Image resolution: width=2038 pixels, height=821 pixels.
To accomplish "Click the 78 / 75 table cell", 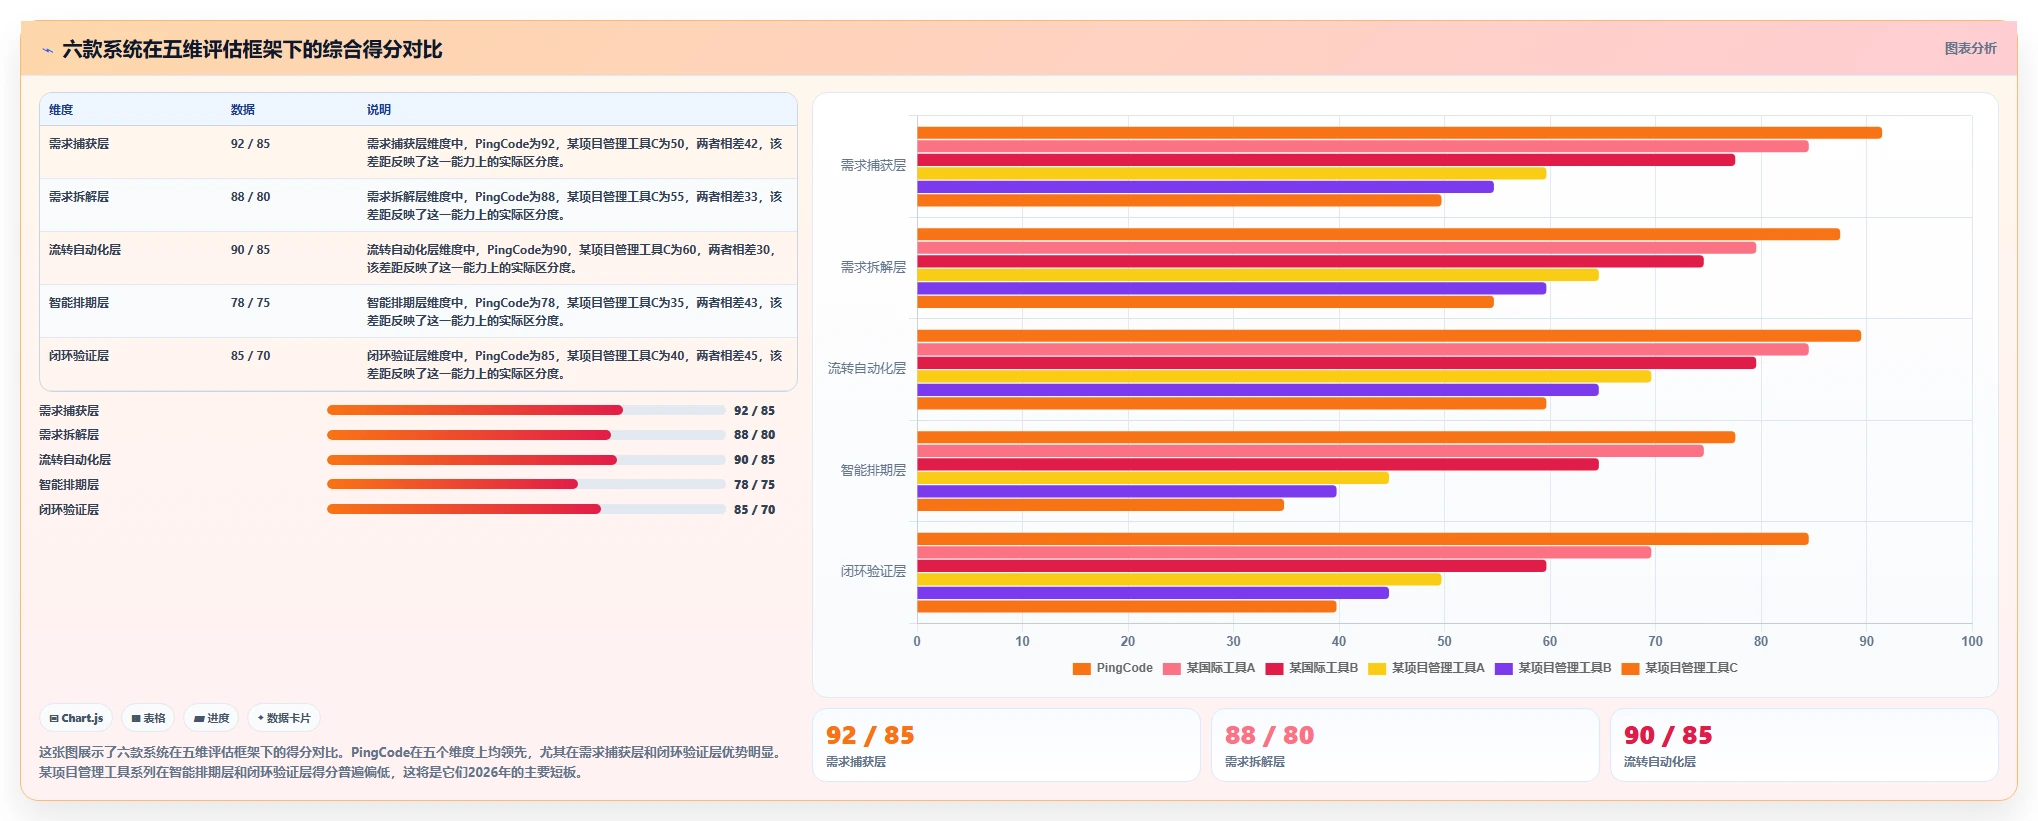I will (x=250, y=303).
